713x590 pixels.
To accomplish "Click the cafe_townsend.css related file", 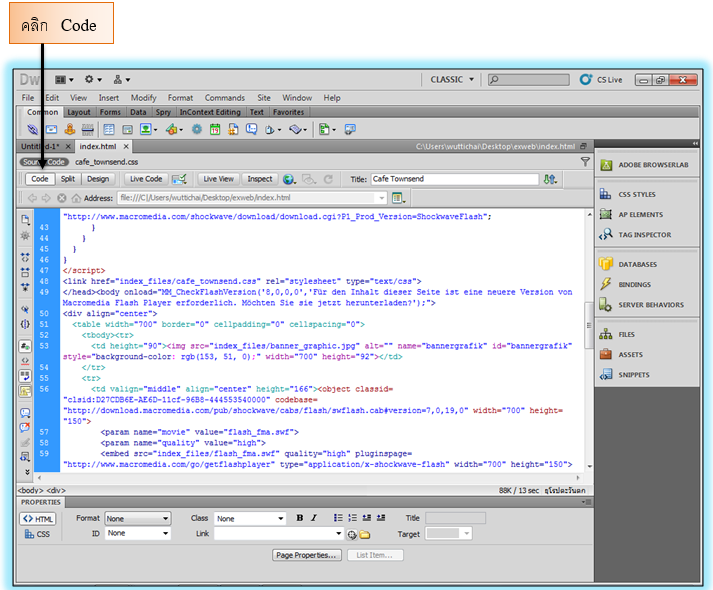I will click(x=106, y=161).
